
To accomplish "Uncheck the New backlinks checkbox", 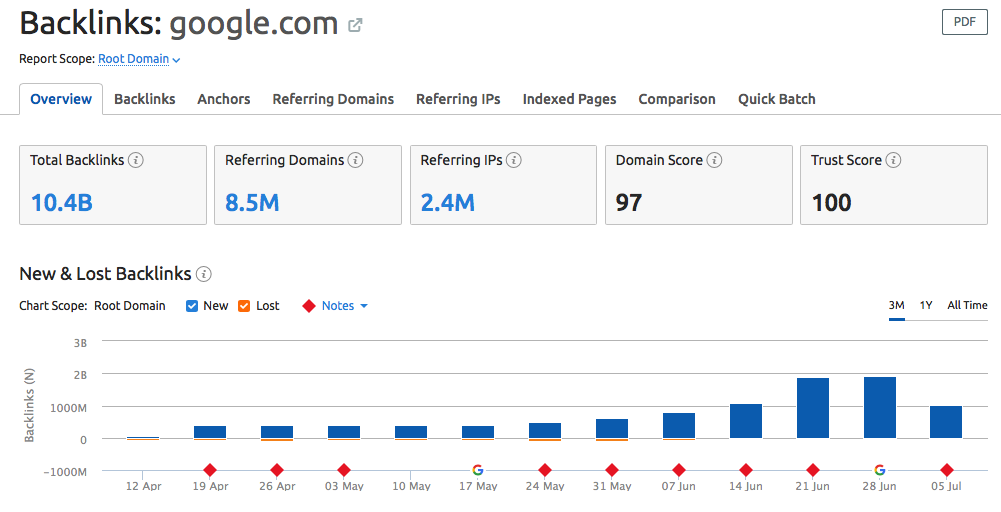I will click(x=192, y=306).
